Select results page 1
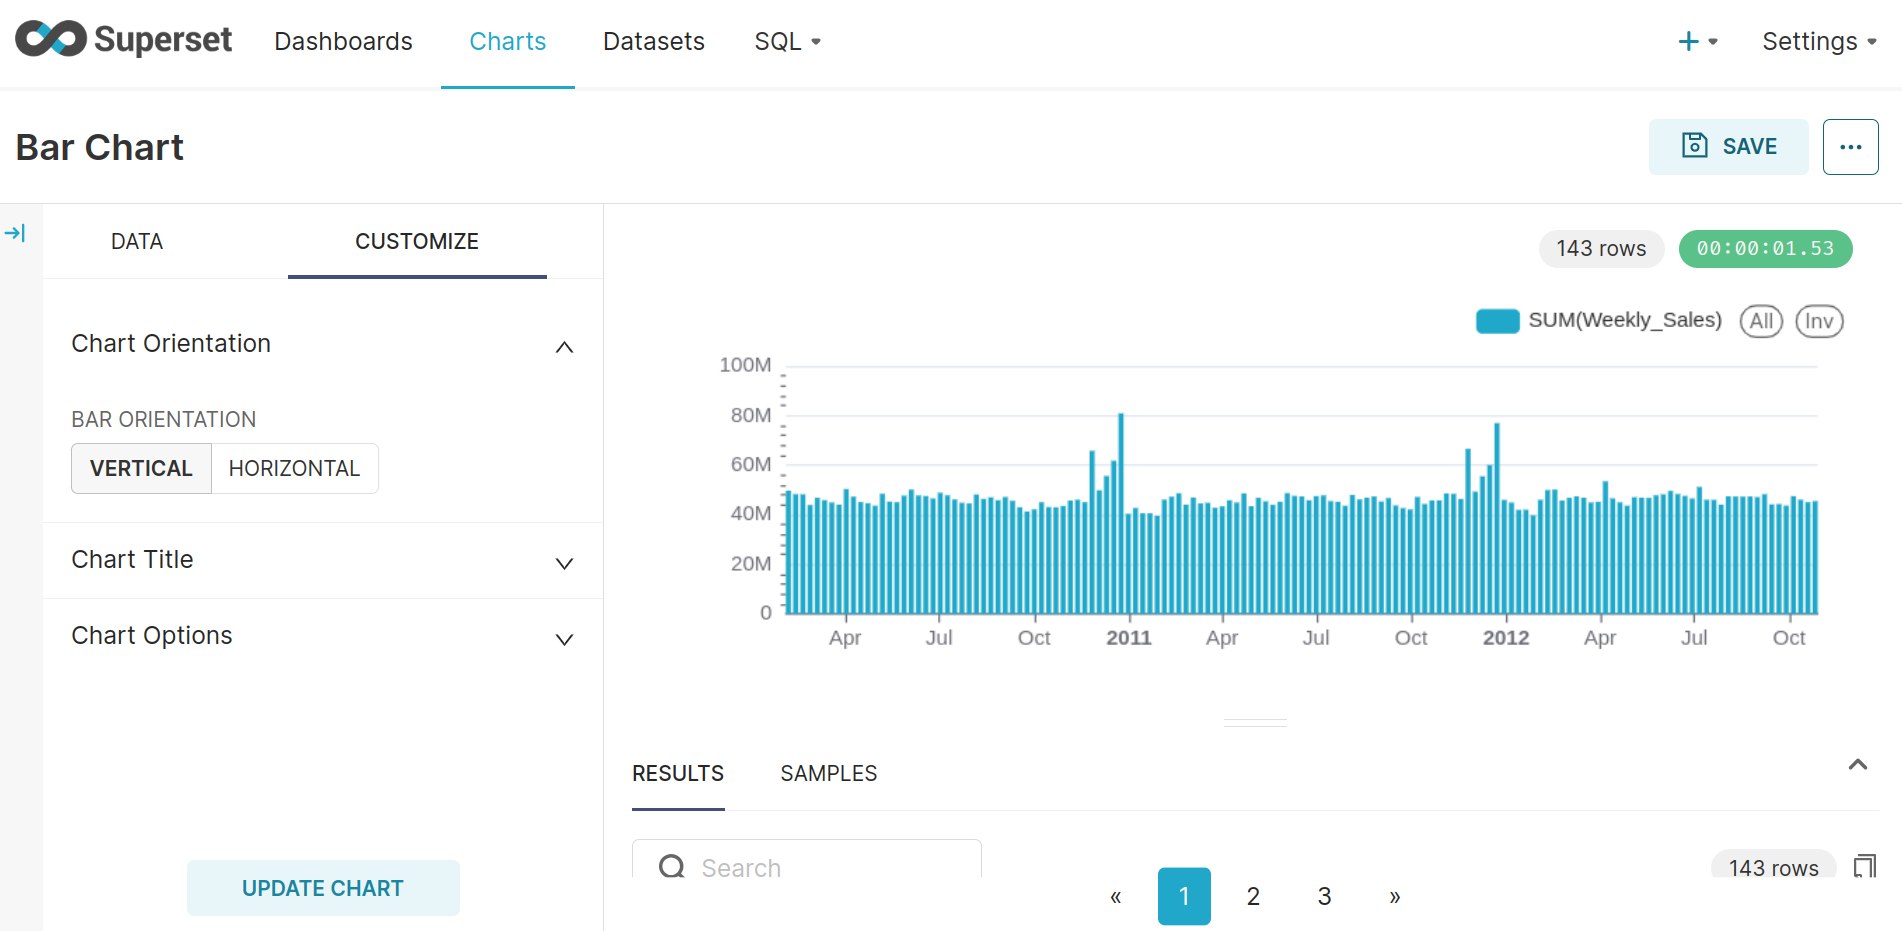Screen dimensions: 1902x931 (1184, 896)
